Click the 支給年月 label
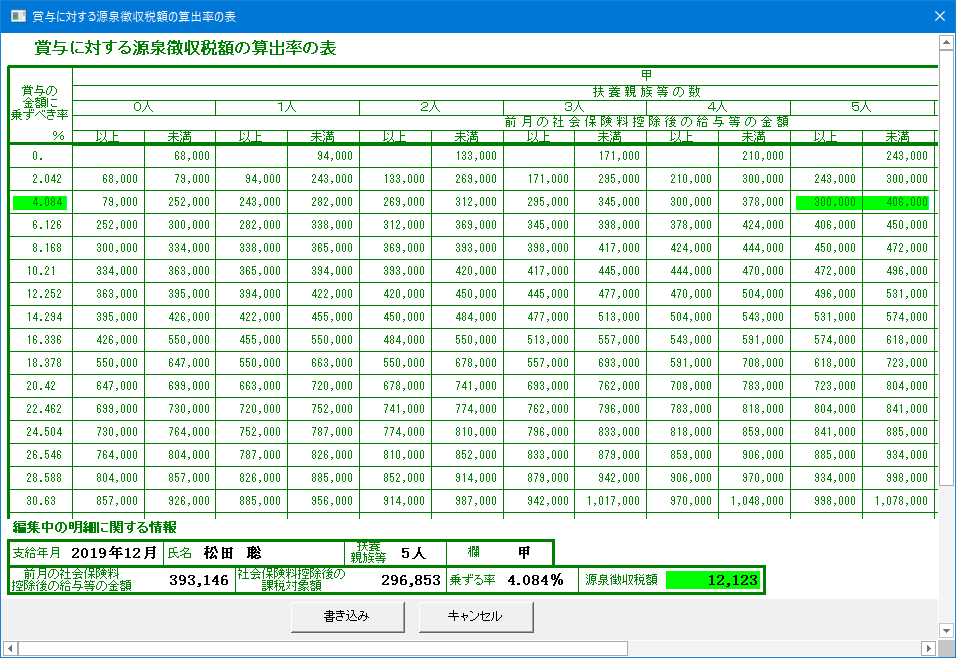This screenshot has height=658, width=956. 37,553
